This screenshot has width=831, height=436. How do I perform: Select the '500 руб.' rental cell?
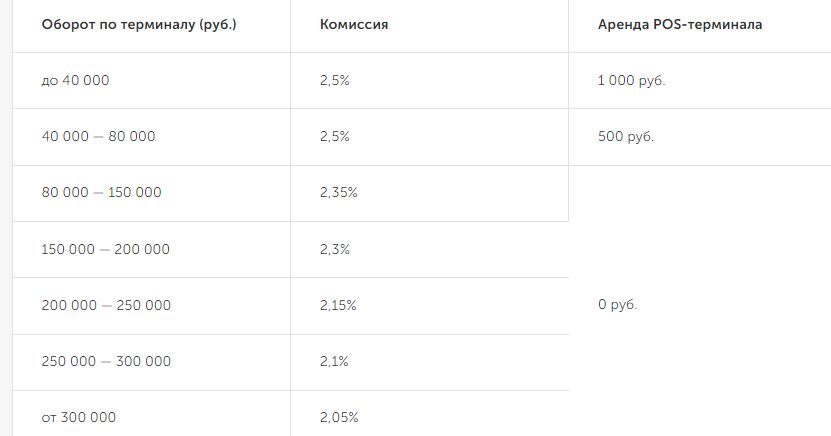(625, 137)
